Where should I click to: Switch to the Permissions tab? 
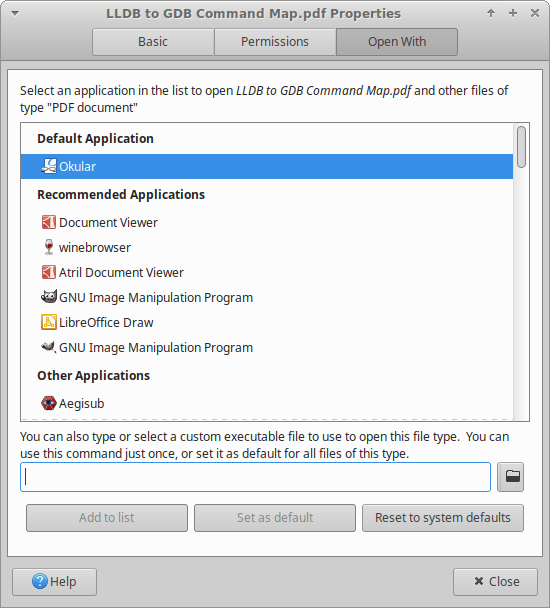275,41
